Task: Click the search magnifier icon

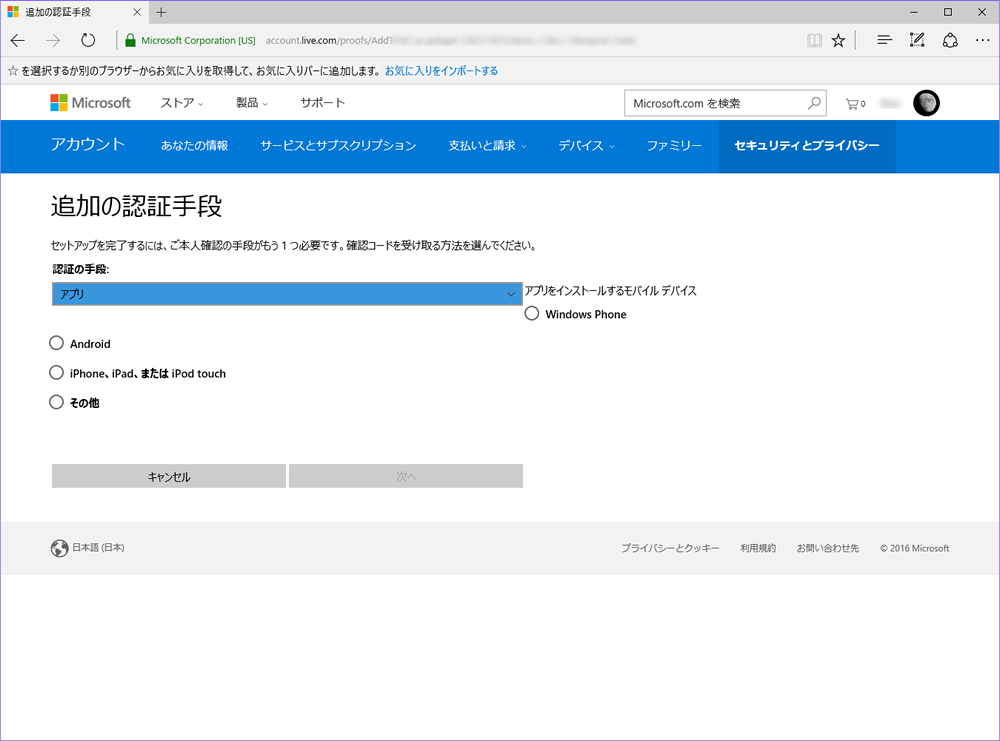Action: [x=814, y=103]
